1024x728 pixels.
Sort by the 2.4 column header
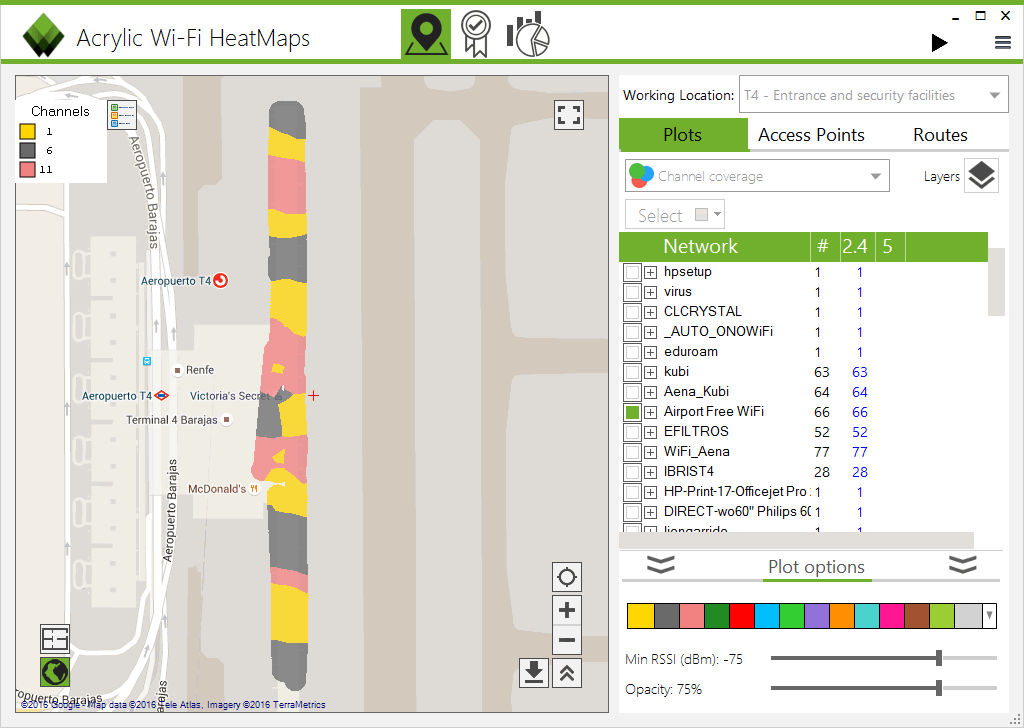click(855, 246)
